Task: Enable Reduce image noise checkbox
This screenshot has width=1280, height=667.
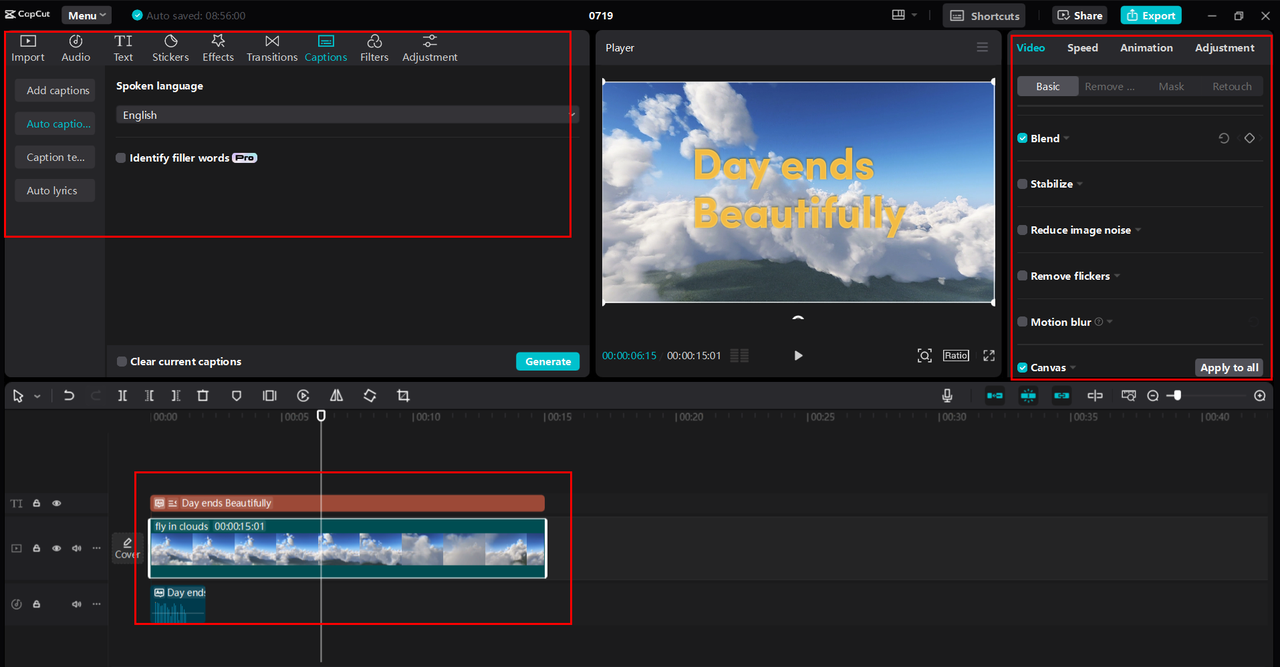Action: (x=1022, y=230)
